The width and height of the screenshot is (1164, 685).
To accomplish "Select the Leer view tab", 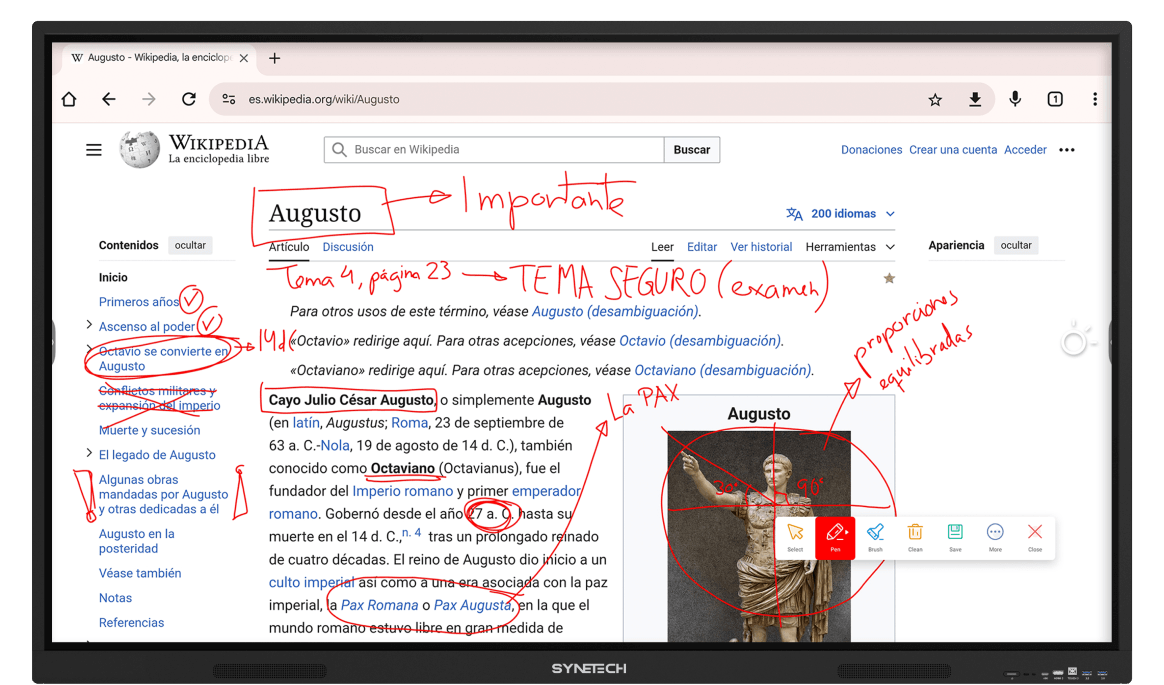I will (662, 247).
